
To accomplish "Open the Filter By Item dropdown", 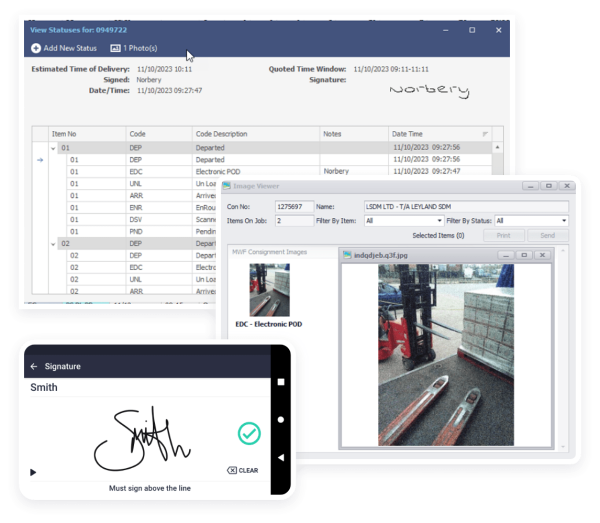I will pyautogui.click(x=403, y=220).
